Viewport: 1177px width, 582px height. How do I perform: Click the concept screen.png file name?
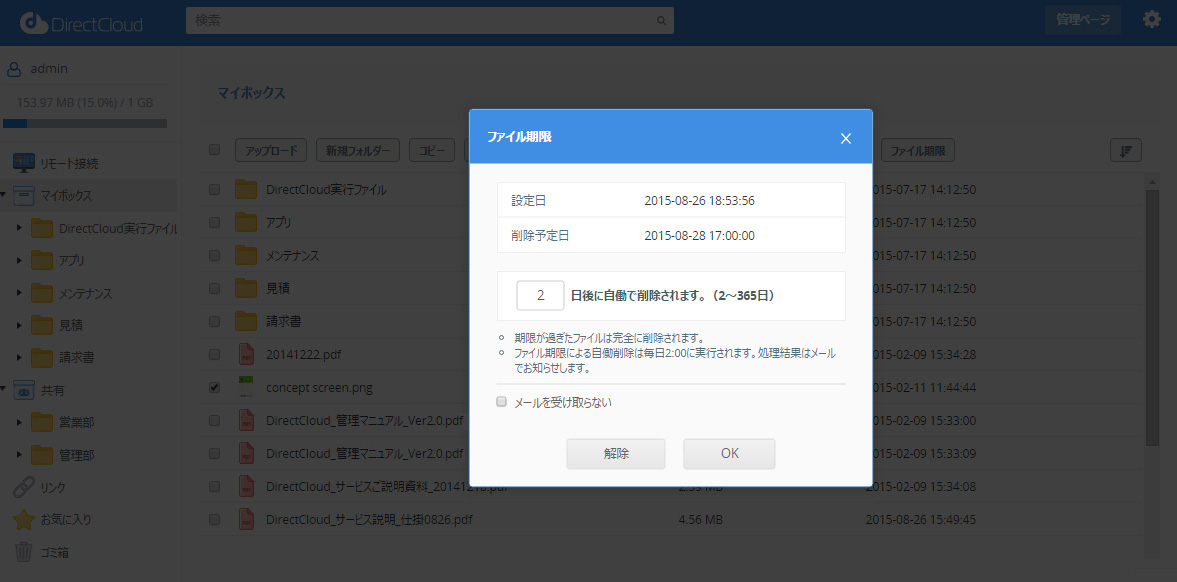[319, 387]
